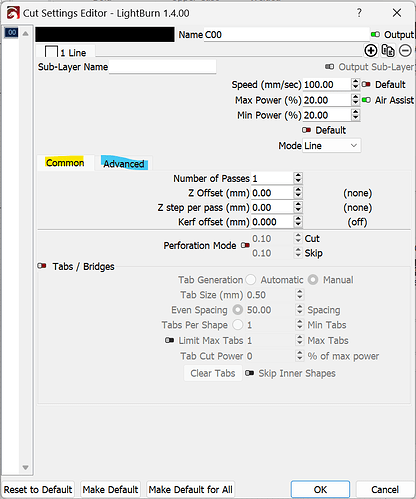Open the question mark help button

[x=359, y=13]
